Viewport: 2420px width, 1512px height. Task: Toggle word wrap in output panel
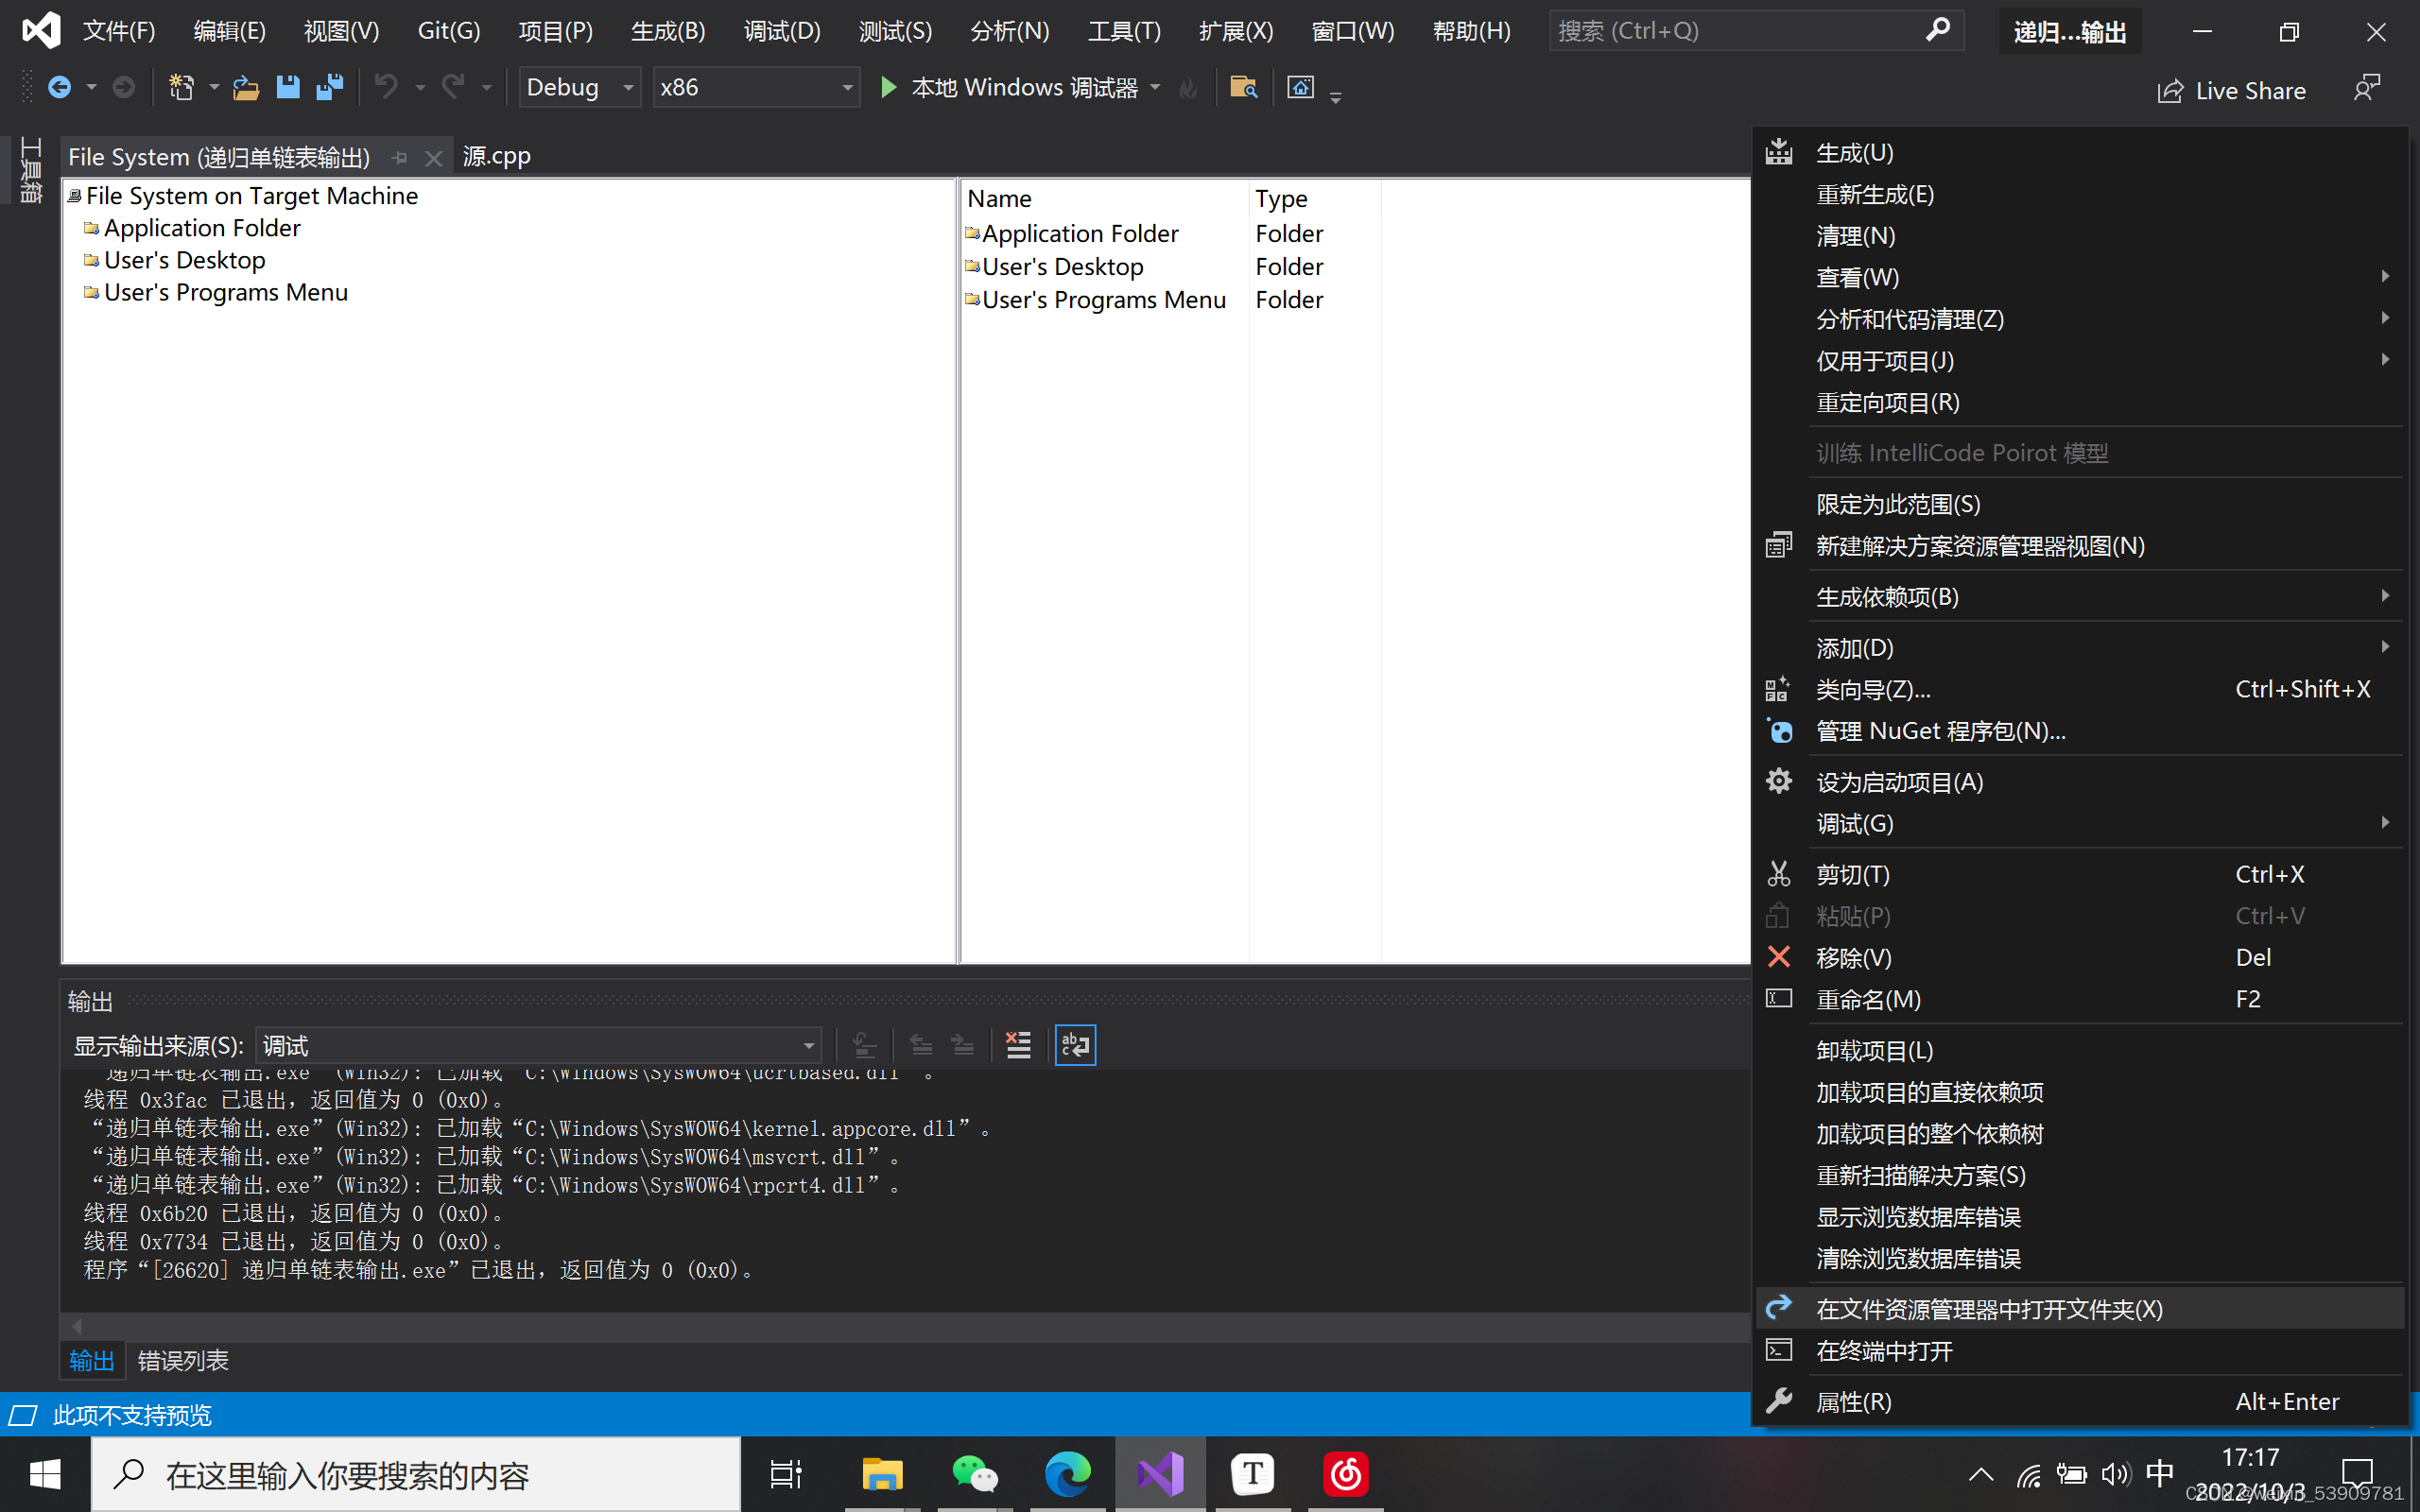pos(1075,1045)
